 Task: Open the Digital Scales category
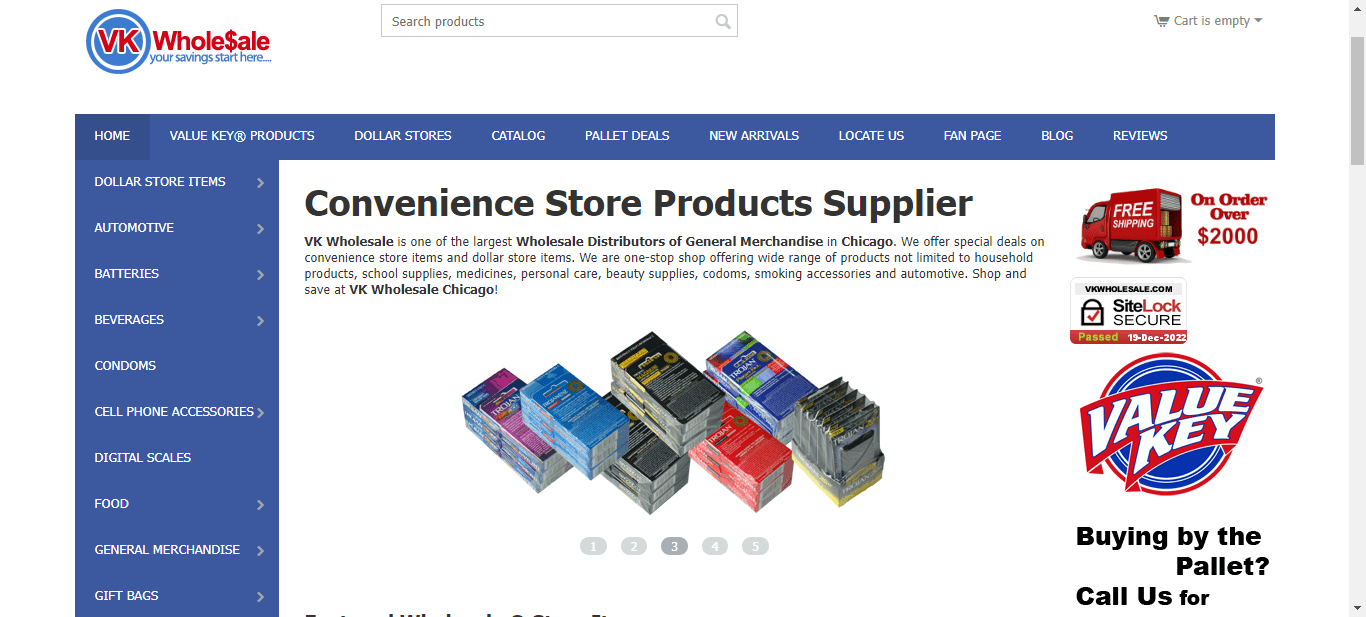[x=143, y=458]
